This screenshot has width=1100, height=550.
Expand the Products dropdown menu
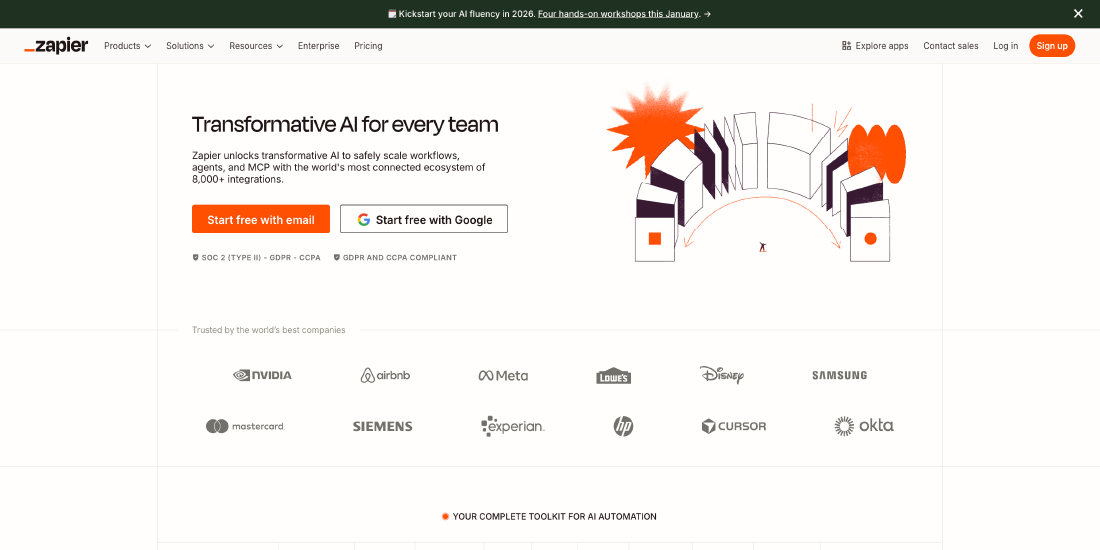(127, 46)
